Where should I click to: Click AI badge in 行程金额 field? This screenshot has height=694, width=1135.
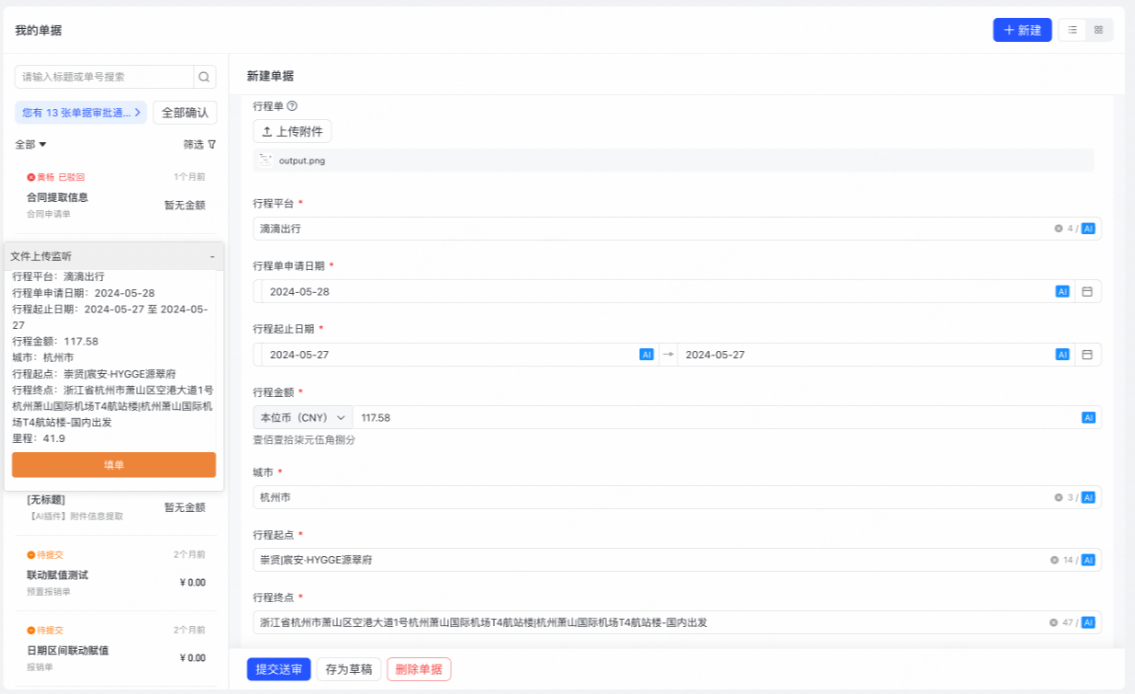click(1088, 417)
